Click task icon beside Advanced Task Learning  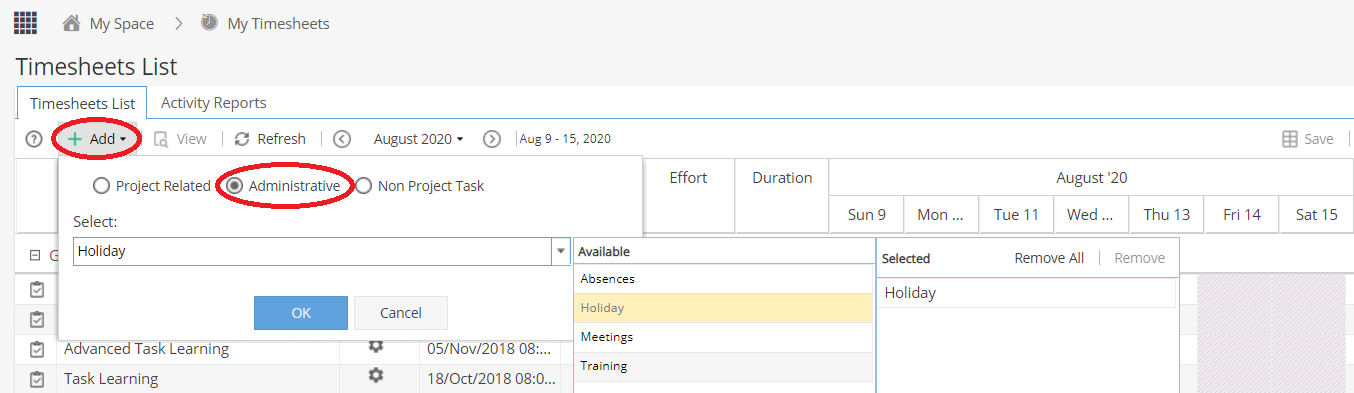[37, 349]
